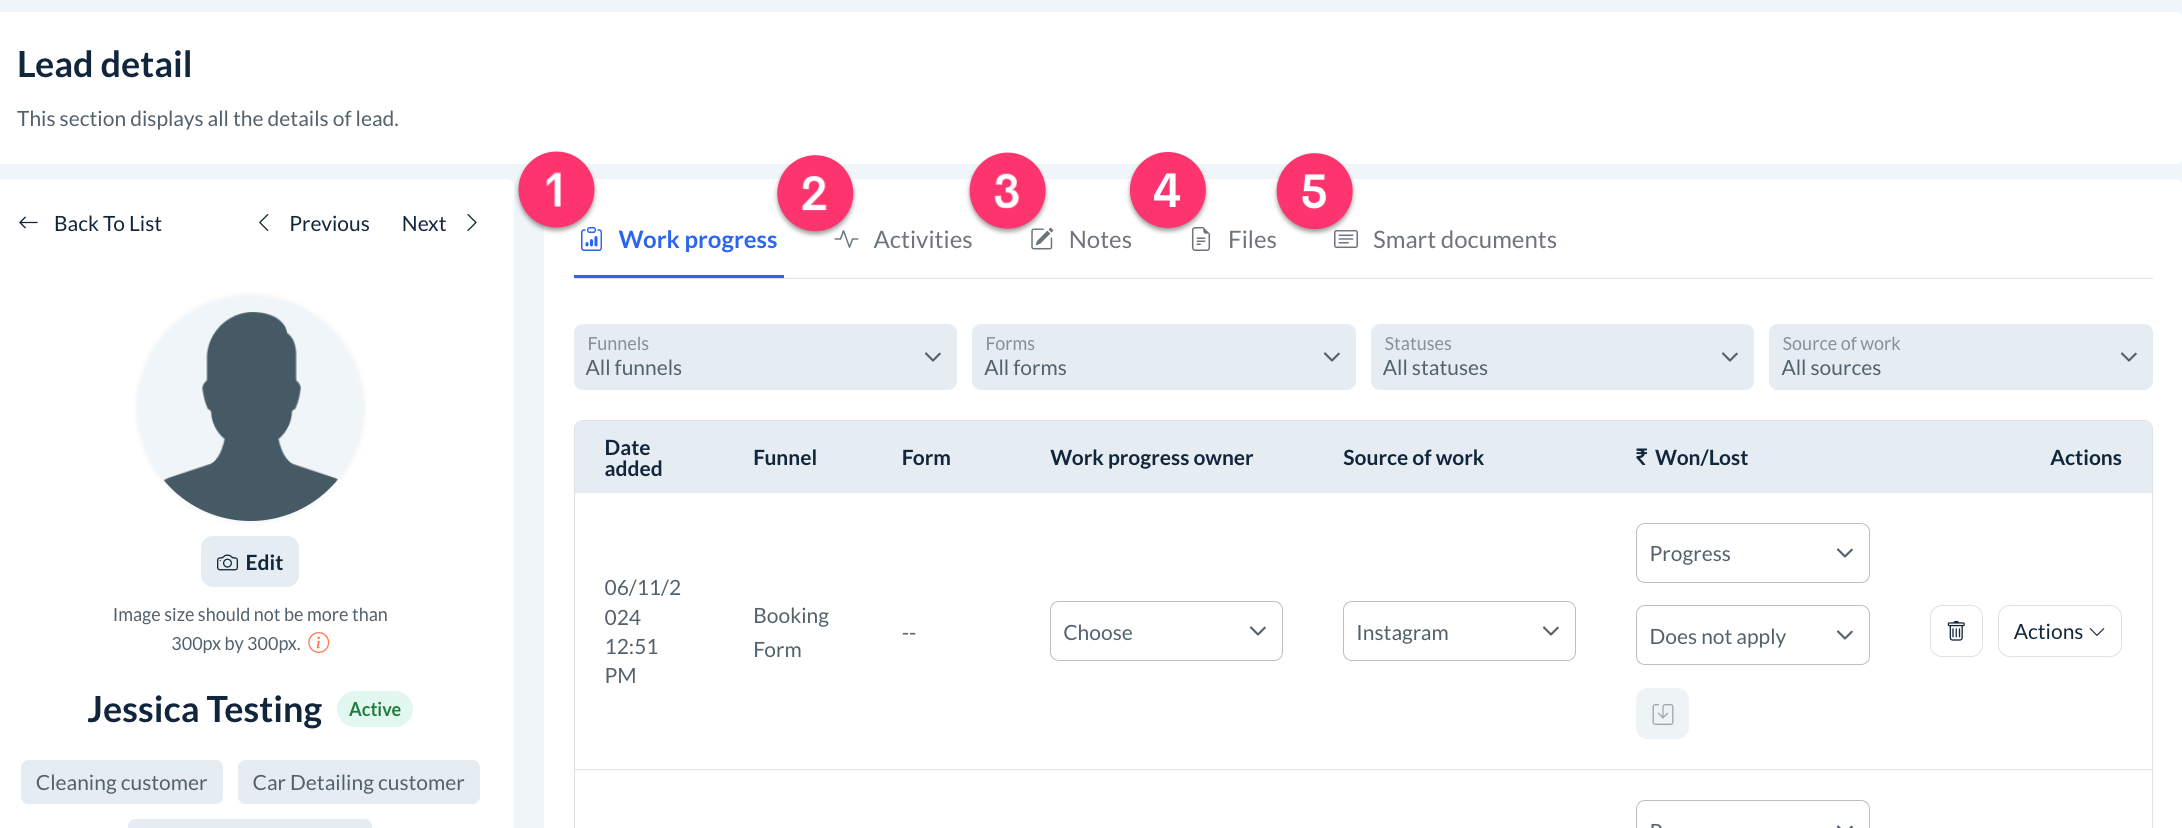The width and height of the screenshot is (2182, 828).
Task: Click the right chevron beside Next
Action: 472,223
